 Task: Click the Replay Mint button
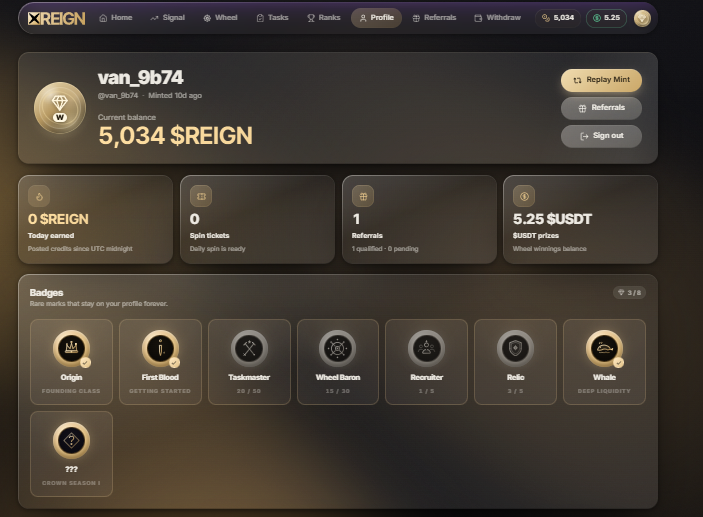[x=601, y=80]
